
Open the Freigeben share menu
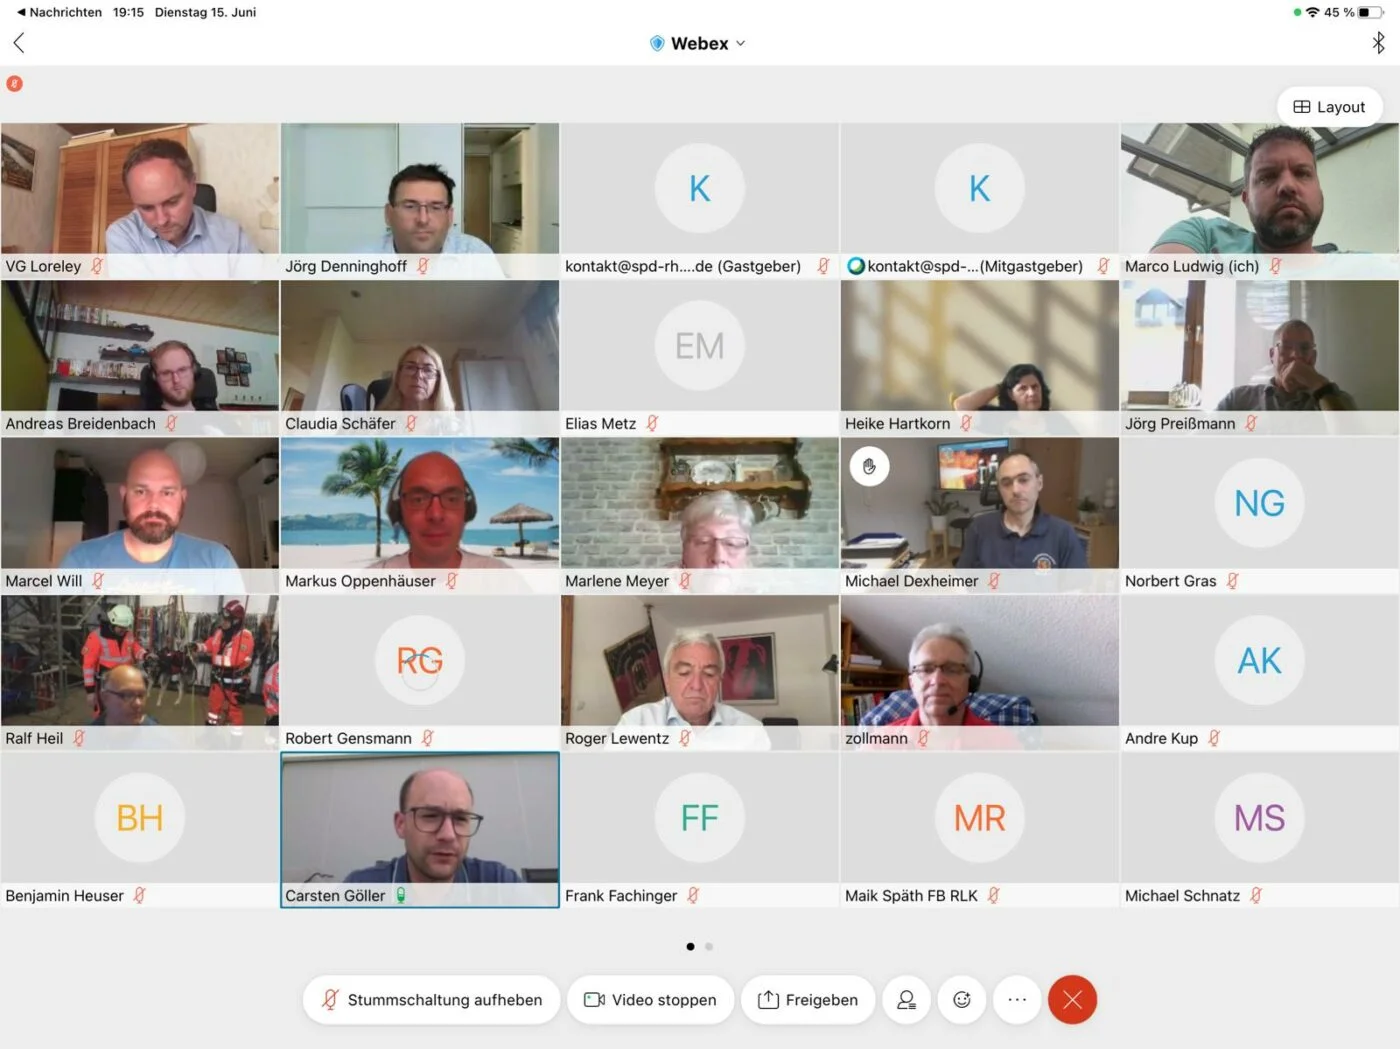[808, 1000]
